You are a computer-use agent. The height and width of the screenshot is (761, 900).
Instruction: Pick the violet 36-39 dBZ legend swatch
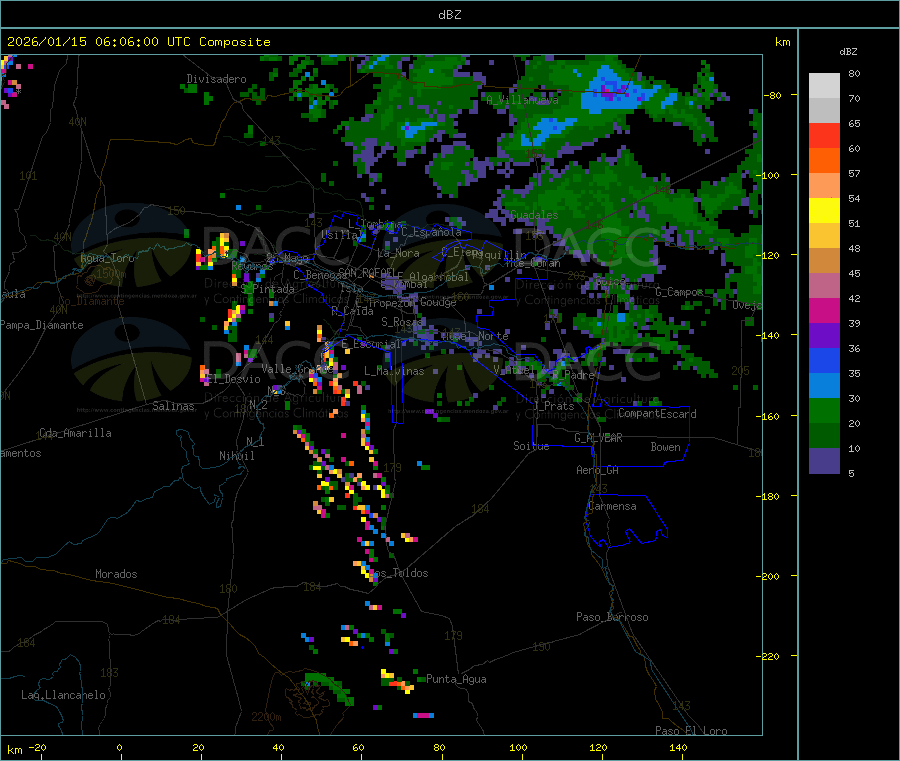coord(824,336)
